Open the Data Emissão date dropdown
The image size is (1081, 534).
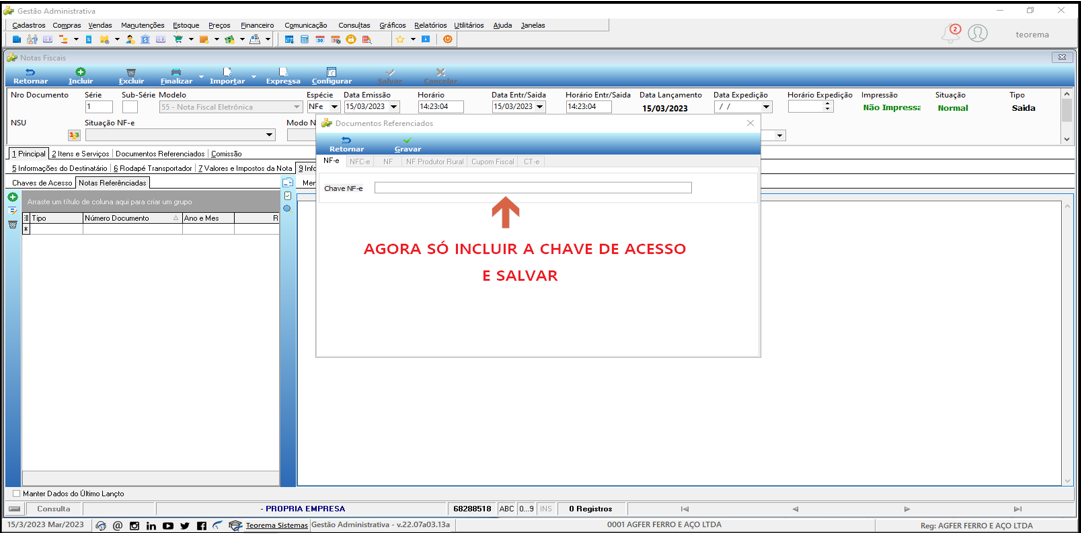pos(395,107)
